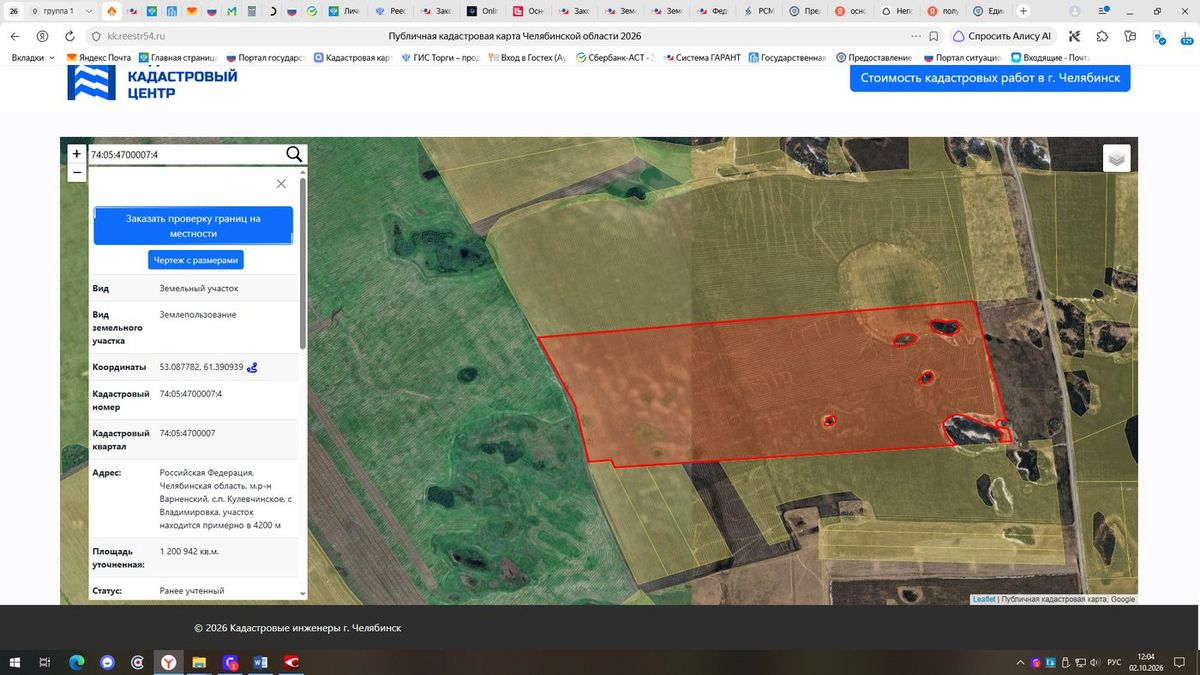Open coordinates route icon next to 53.087782
The height and width of the screenshot is (675, 1200).
(x=253, y=367)
